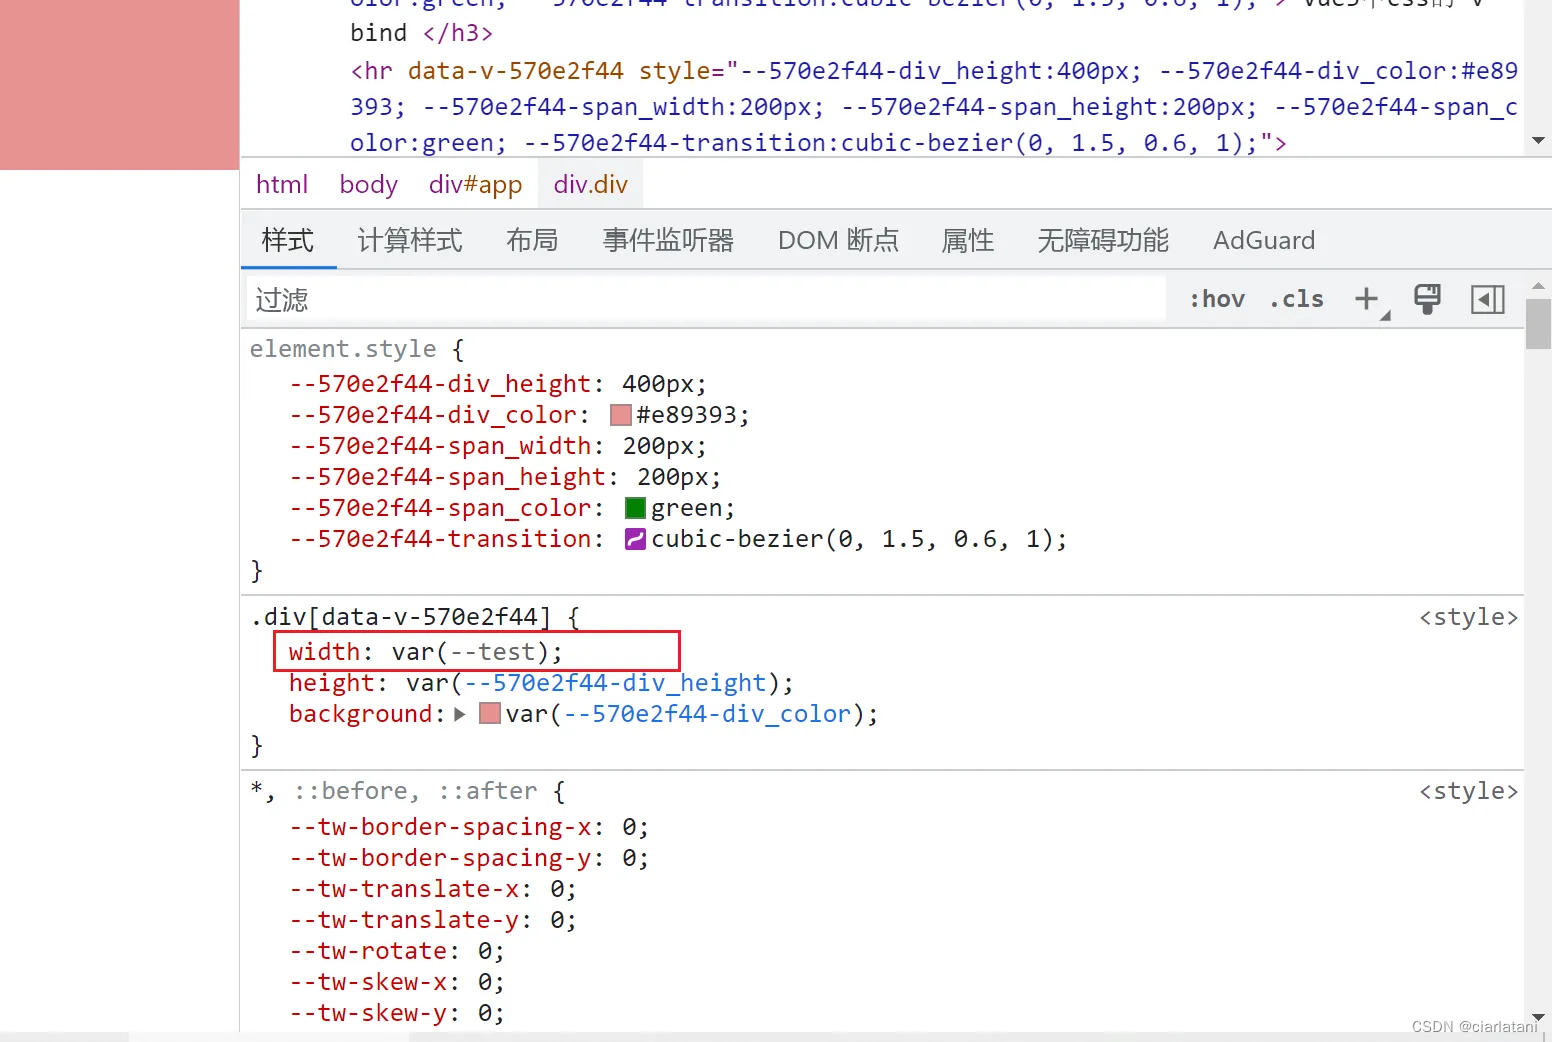Open the <style> source link for .div rule
The height and width of the screenshot is (1042, 1552).
coord(1468,617)
